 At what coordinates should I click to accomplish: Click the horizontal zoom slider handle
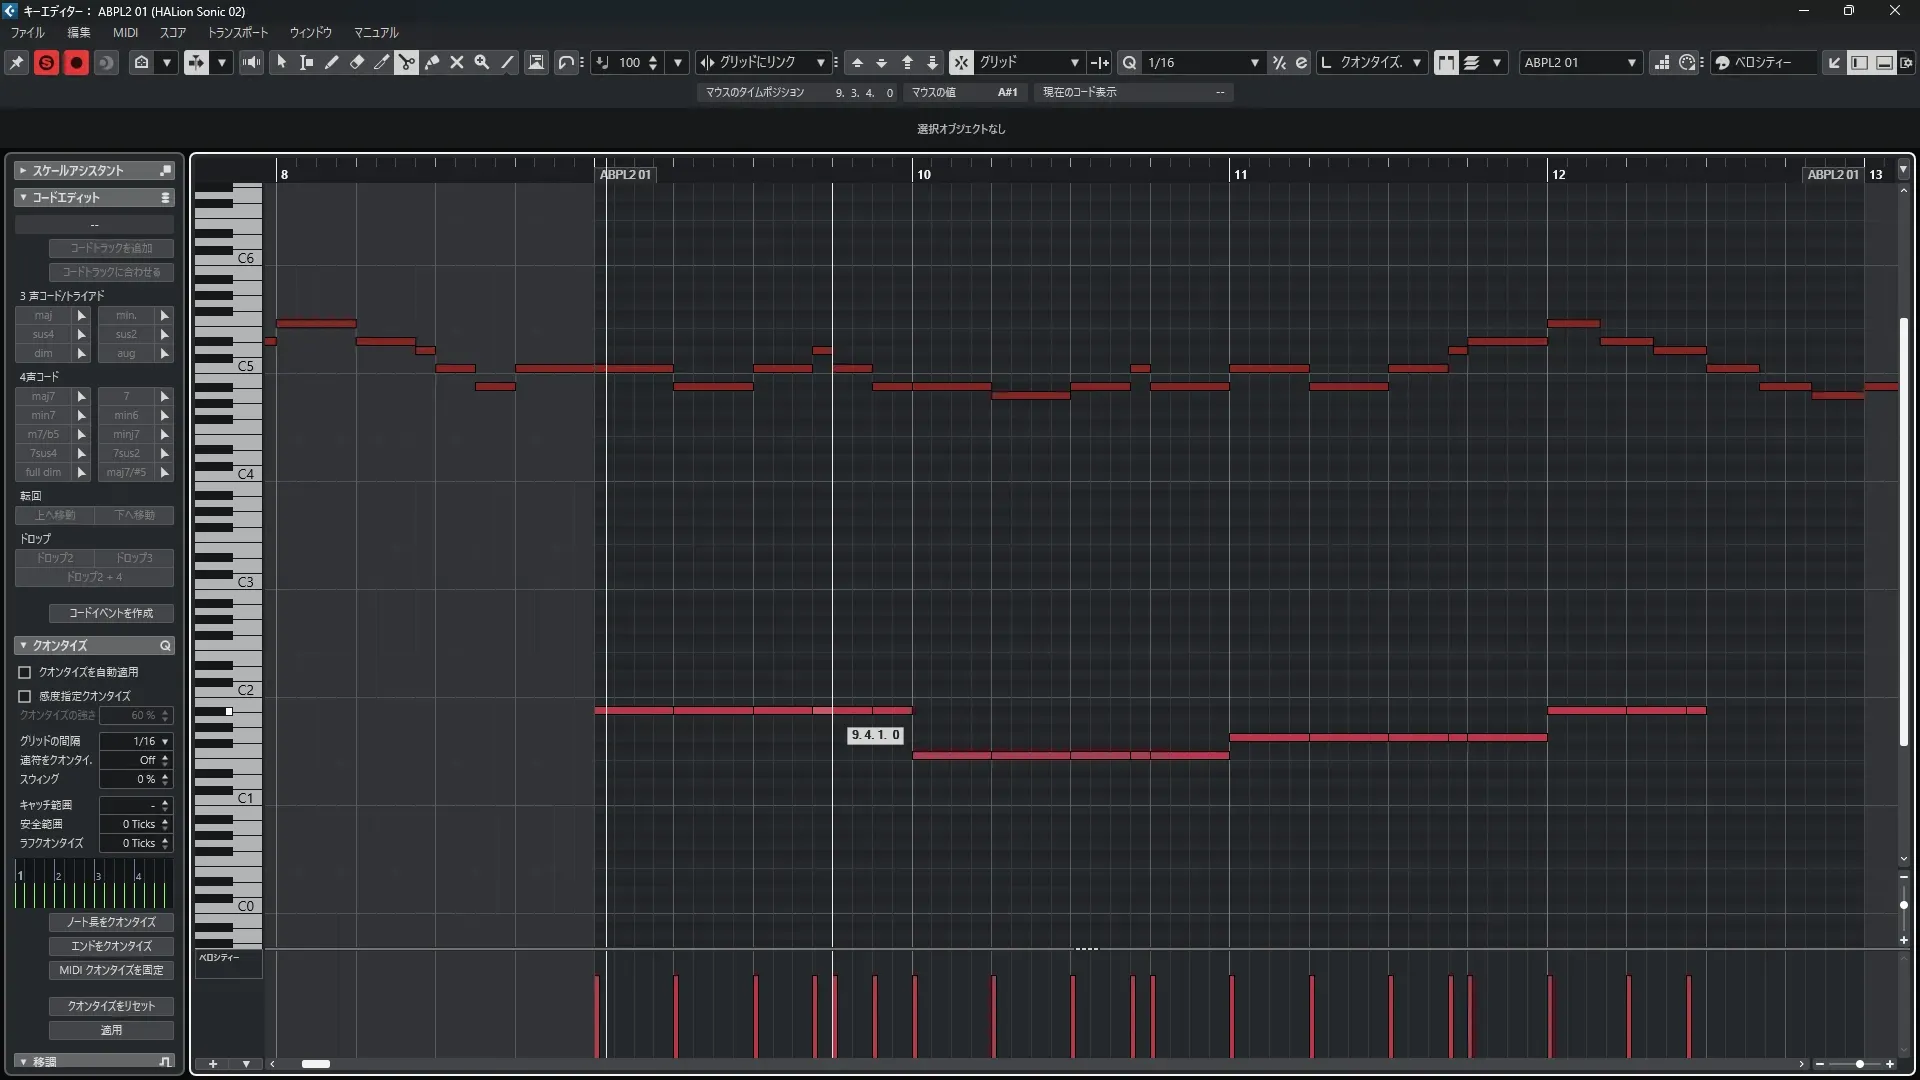point(1859,1064)
